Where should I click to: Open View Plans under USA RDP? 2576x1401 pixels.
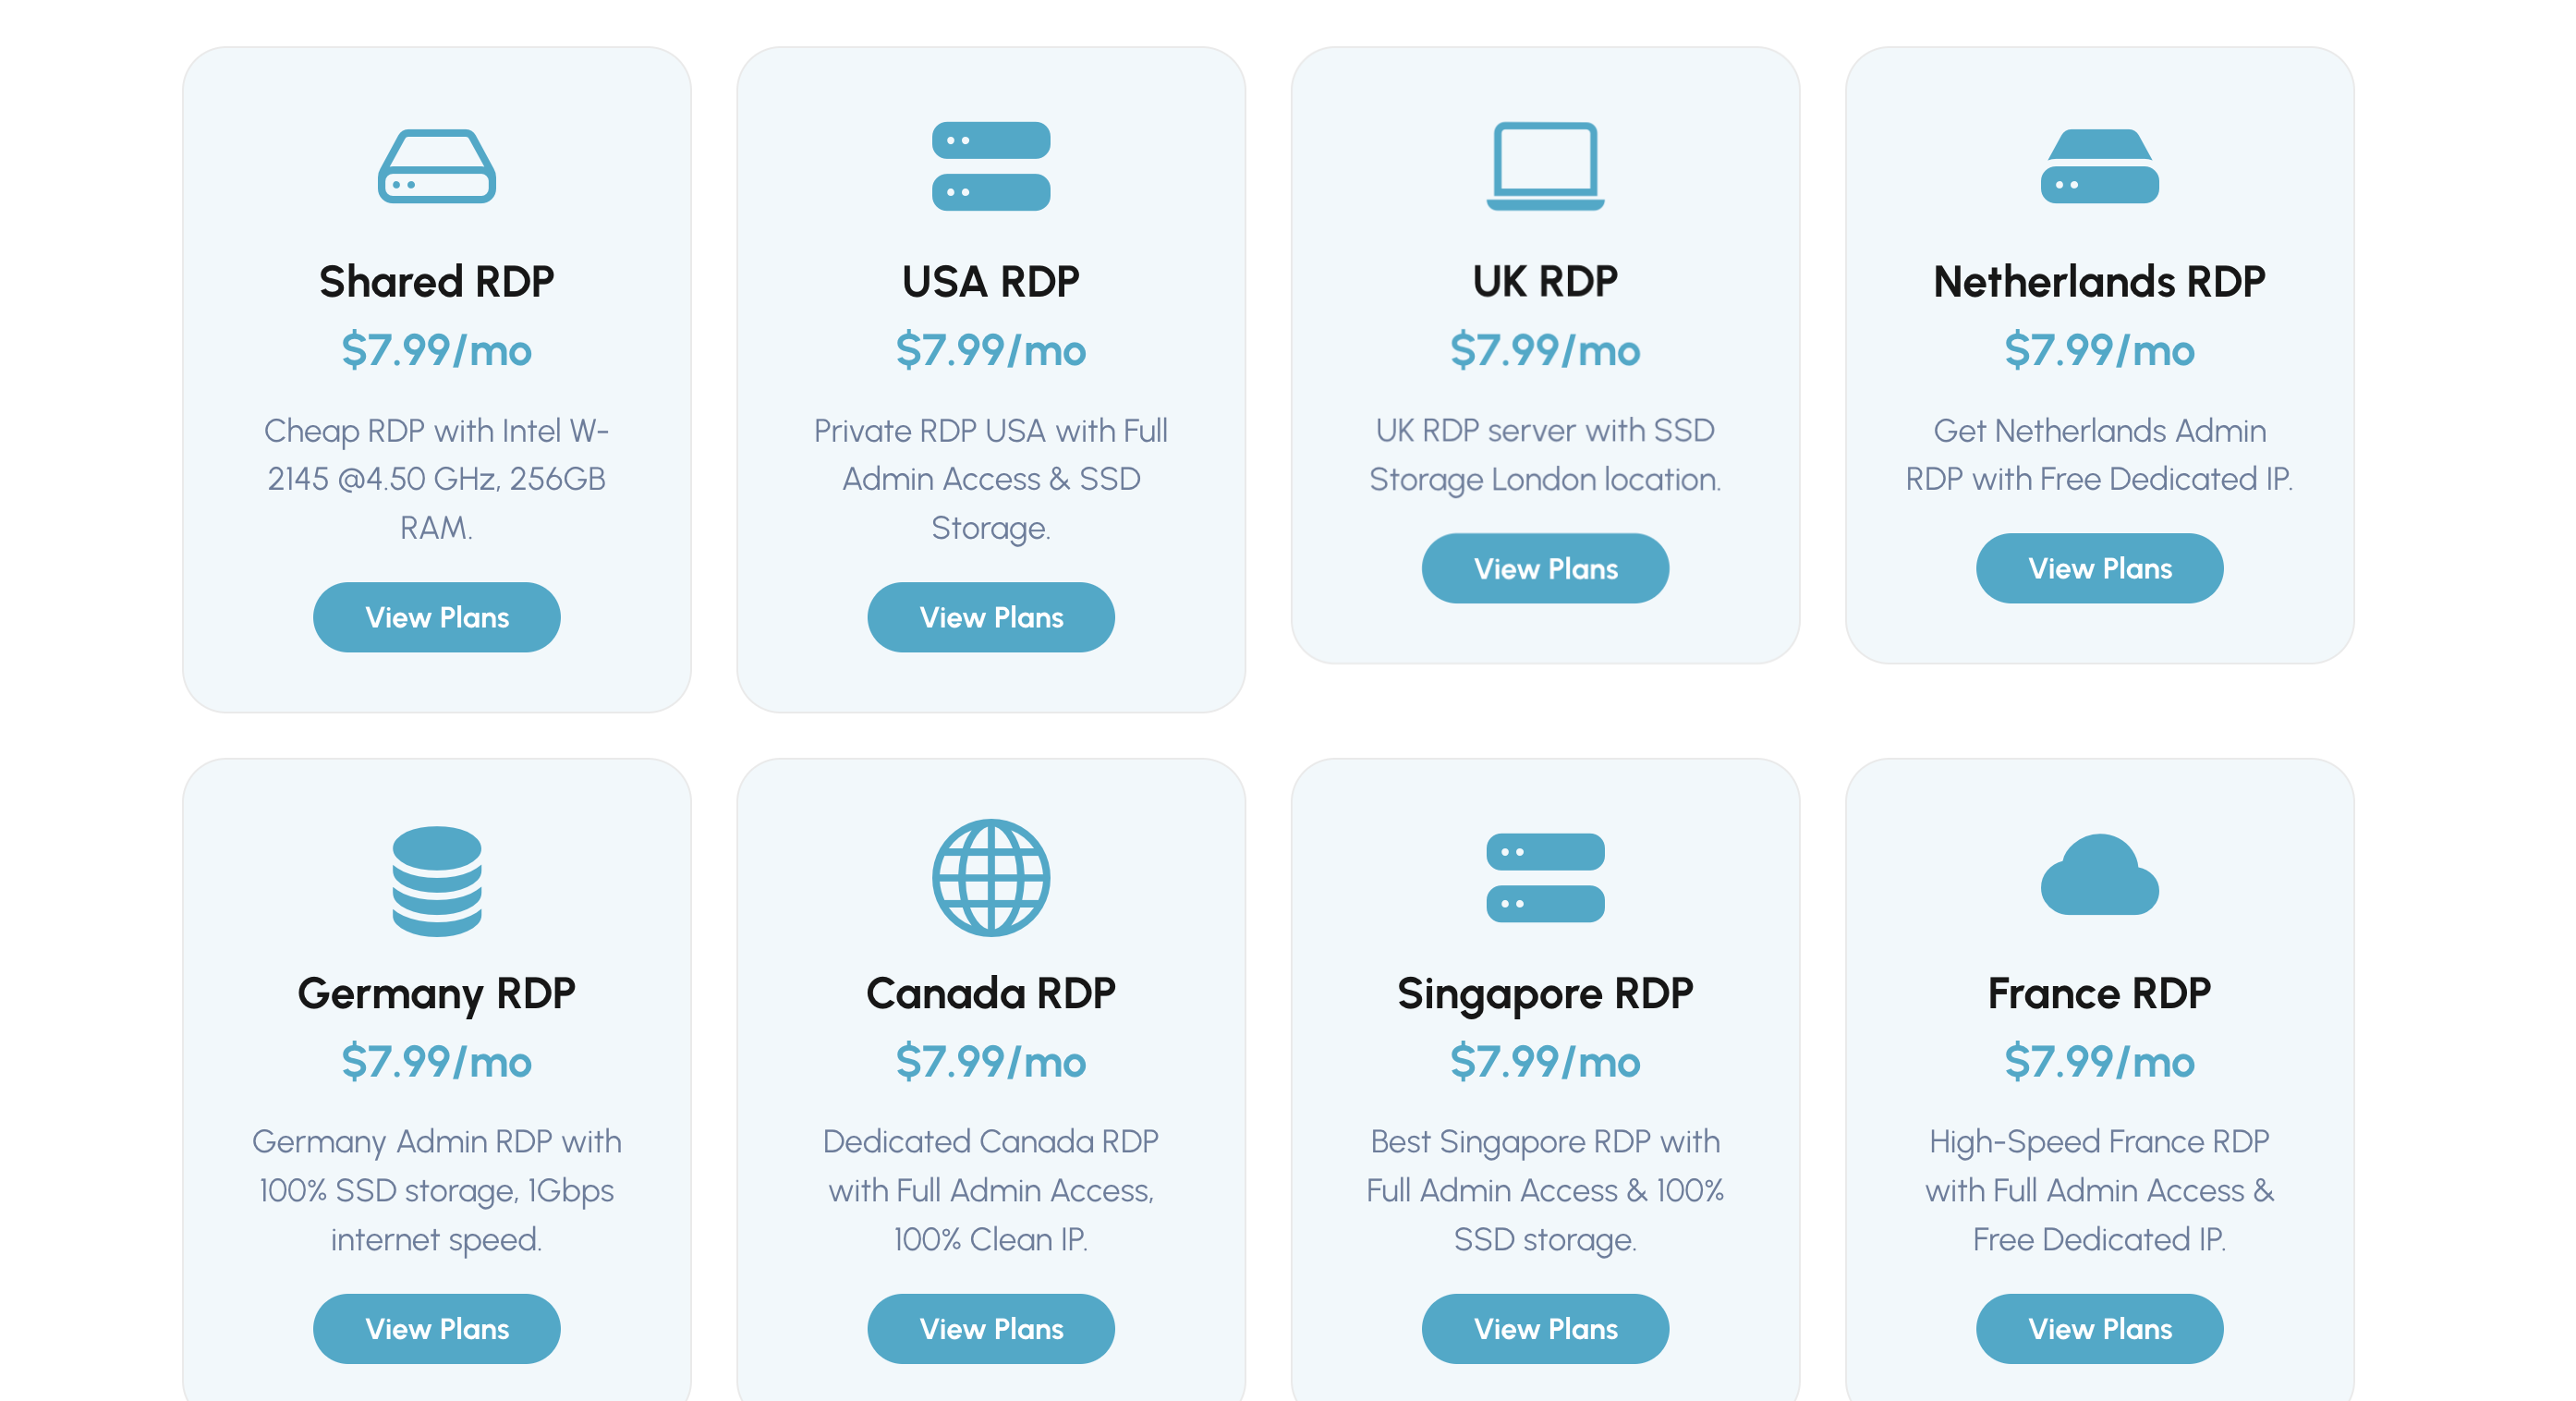tap(991, 617)
